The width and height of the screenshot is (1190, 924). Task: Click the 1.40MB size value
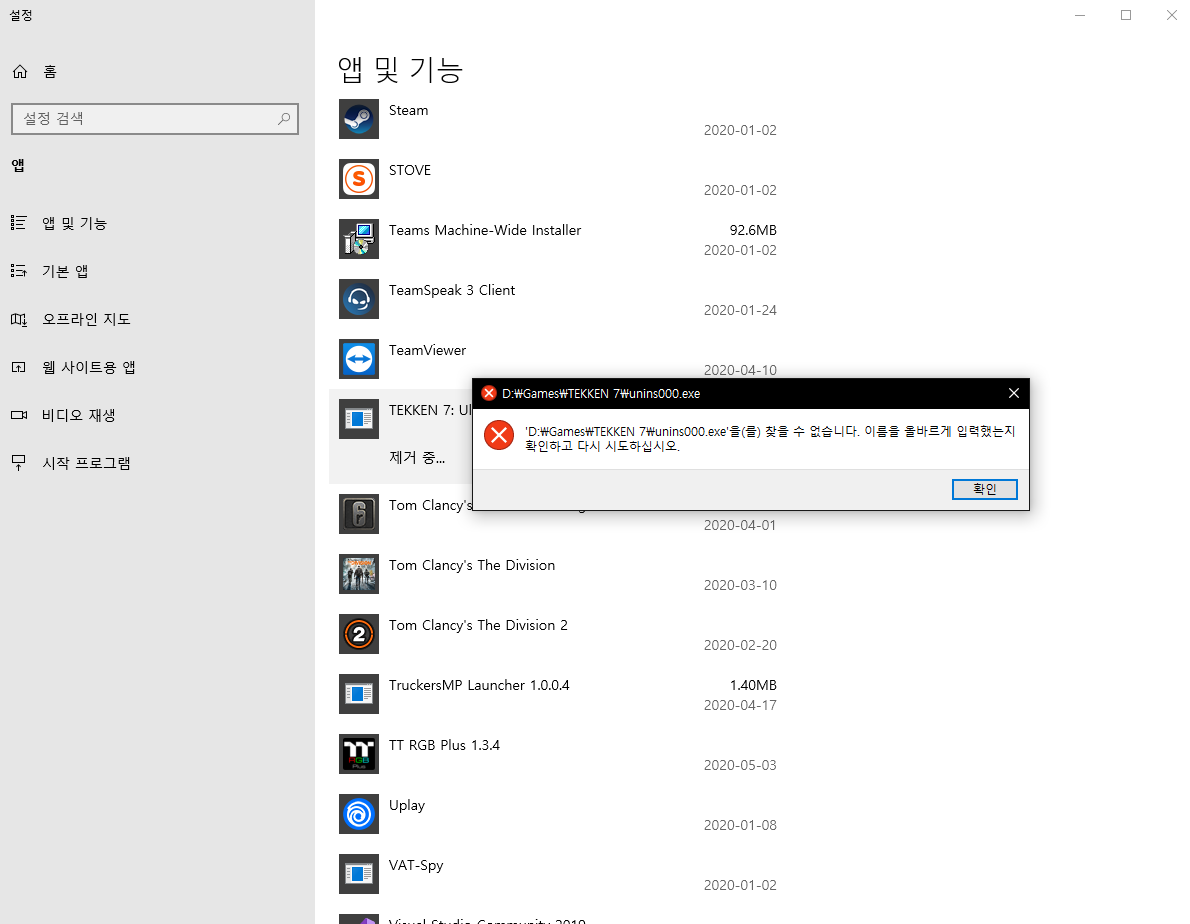pyautogui.click(x=753, y=685)
